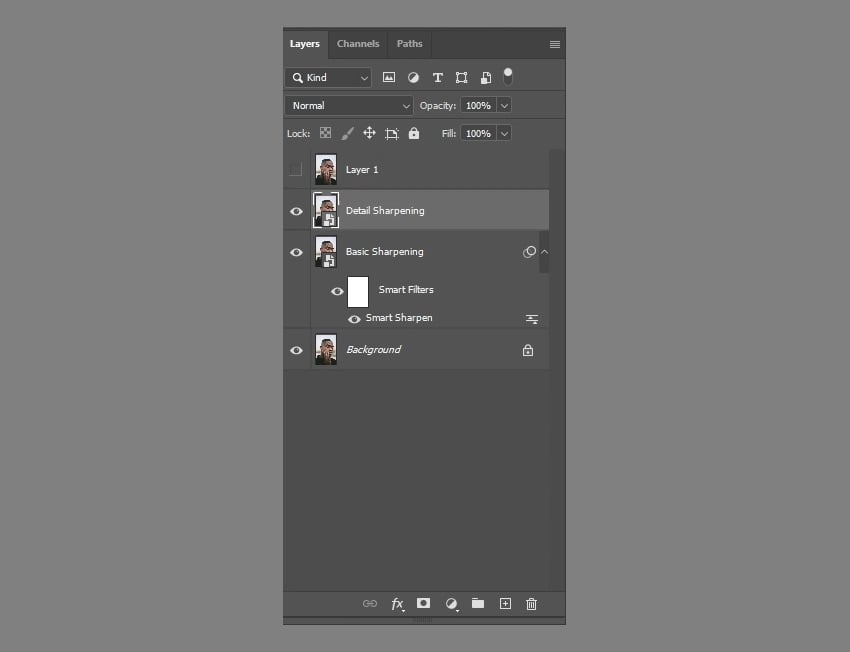Filter layers by shape layers
The width and height of the screenshot is (850, 652).
tap(461, 77)
